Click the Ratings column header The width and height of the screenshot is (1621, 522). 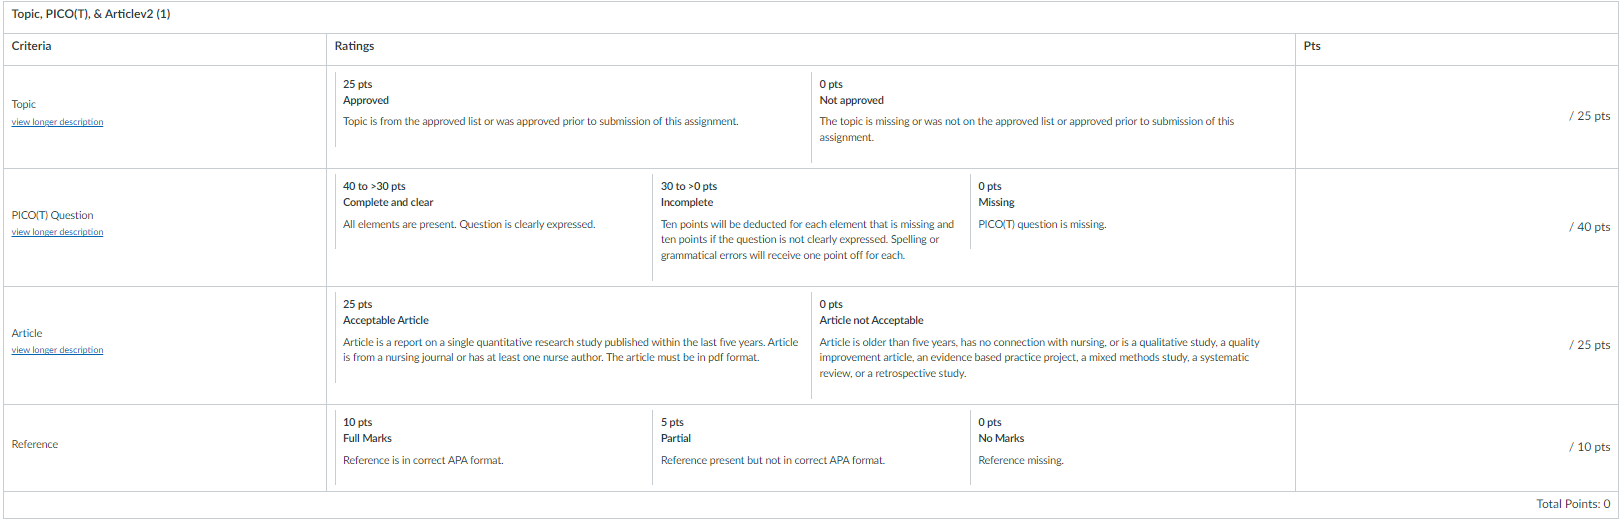pyautogui.click(x=354, y=46)
